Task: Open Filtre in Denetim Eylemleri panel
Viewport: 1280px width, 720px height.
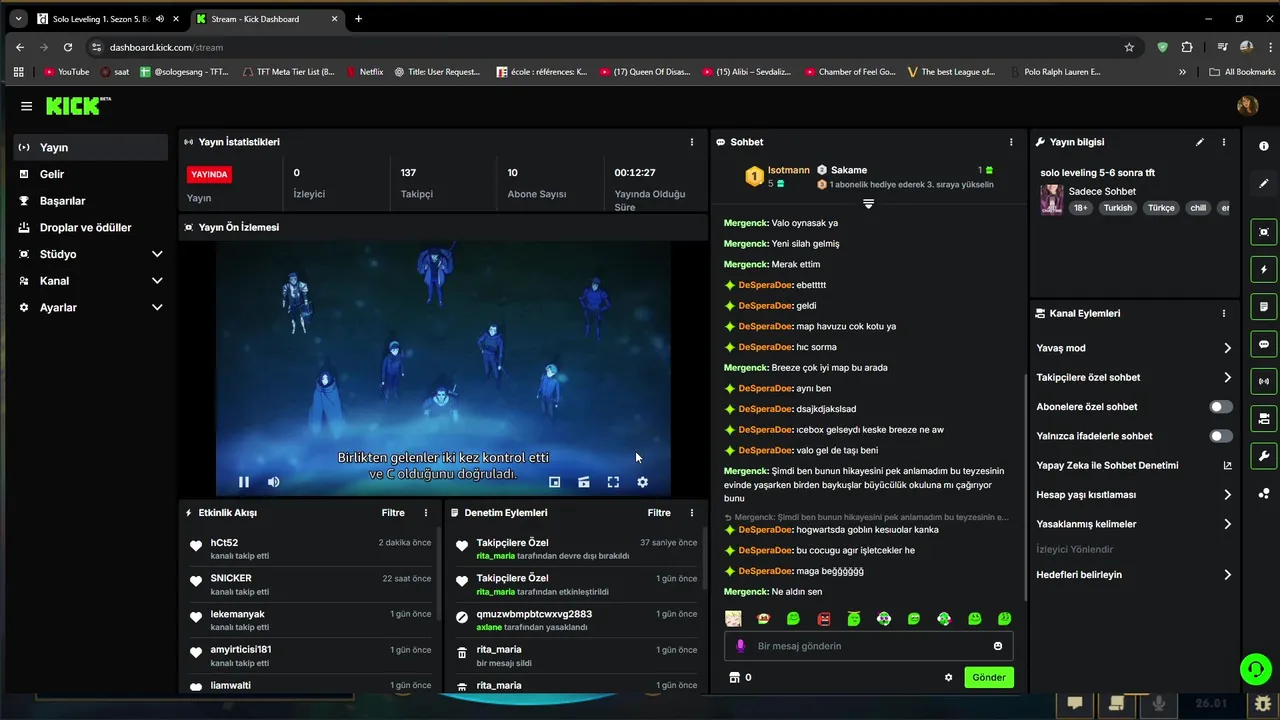Action: (659, 513)
